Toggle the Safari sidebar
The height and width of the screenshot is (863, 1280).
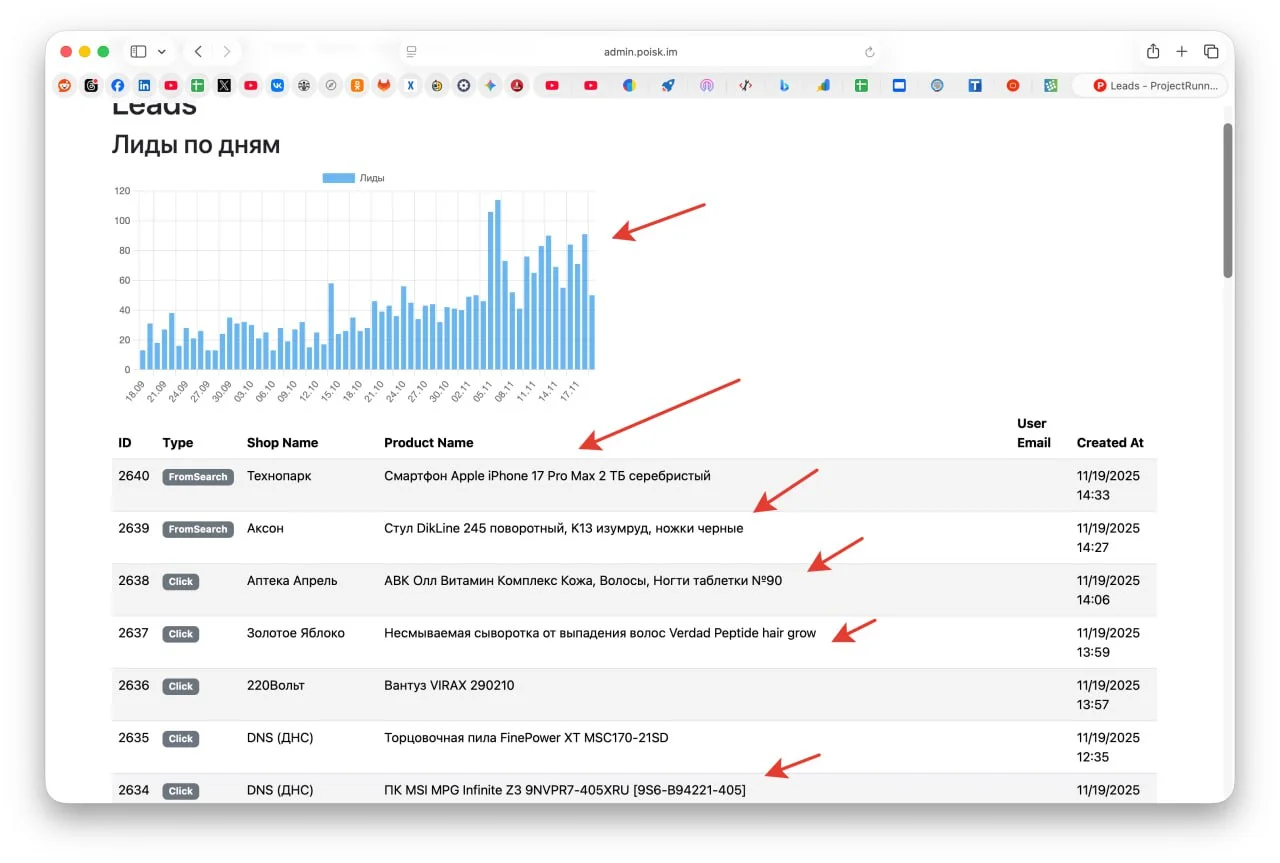(139, 52)
